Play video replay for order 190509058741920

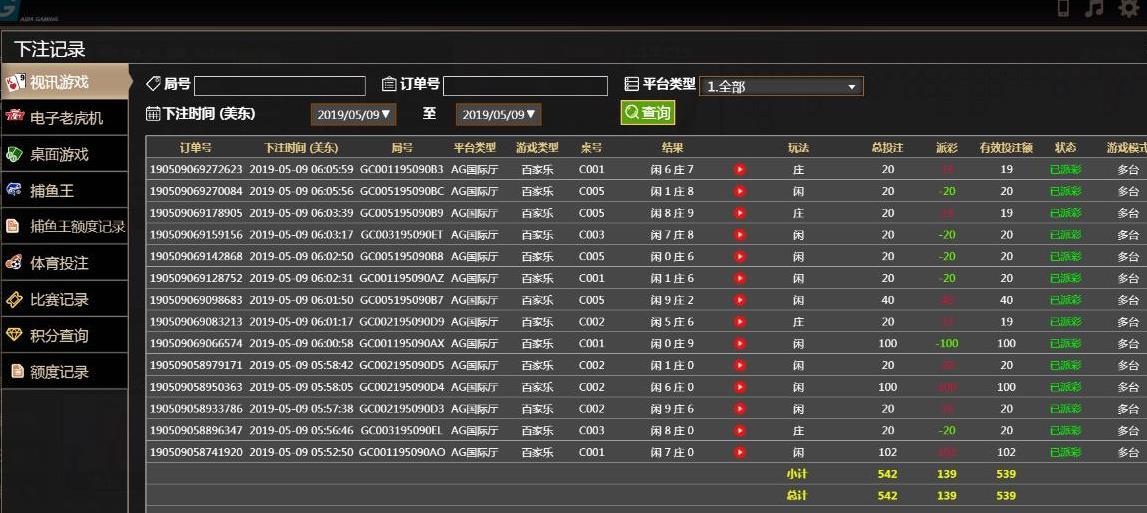pyautogui.click(x=740, y=452)
